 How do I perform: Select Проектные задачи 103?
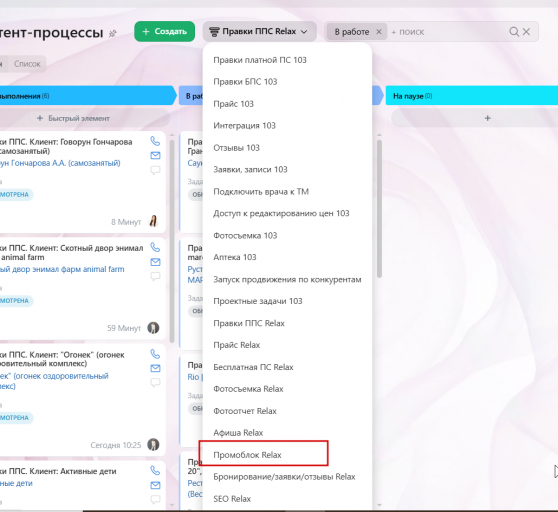[x=258, y=301]
